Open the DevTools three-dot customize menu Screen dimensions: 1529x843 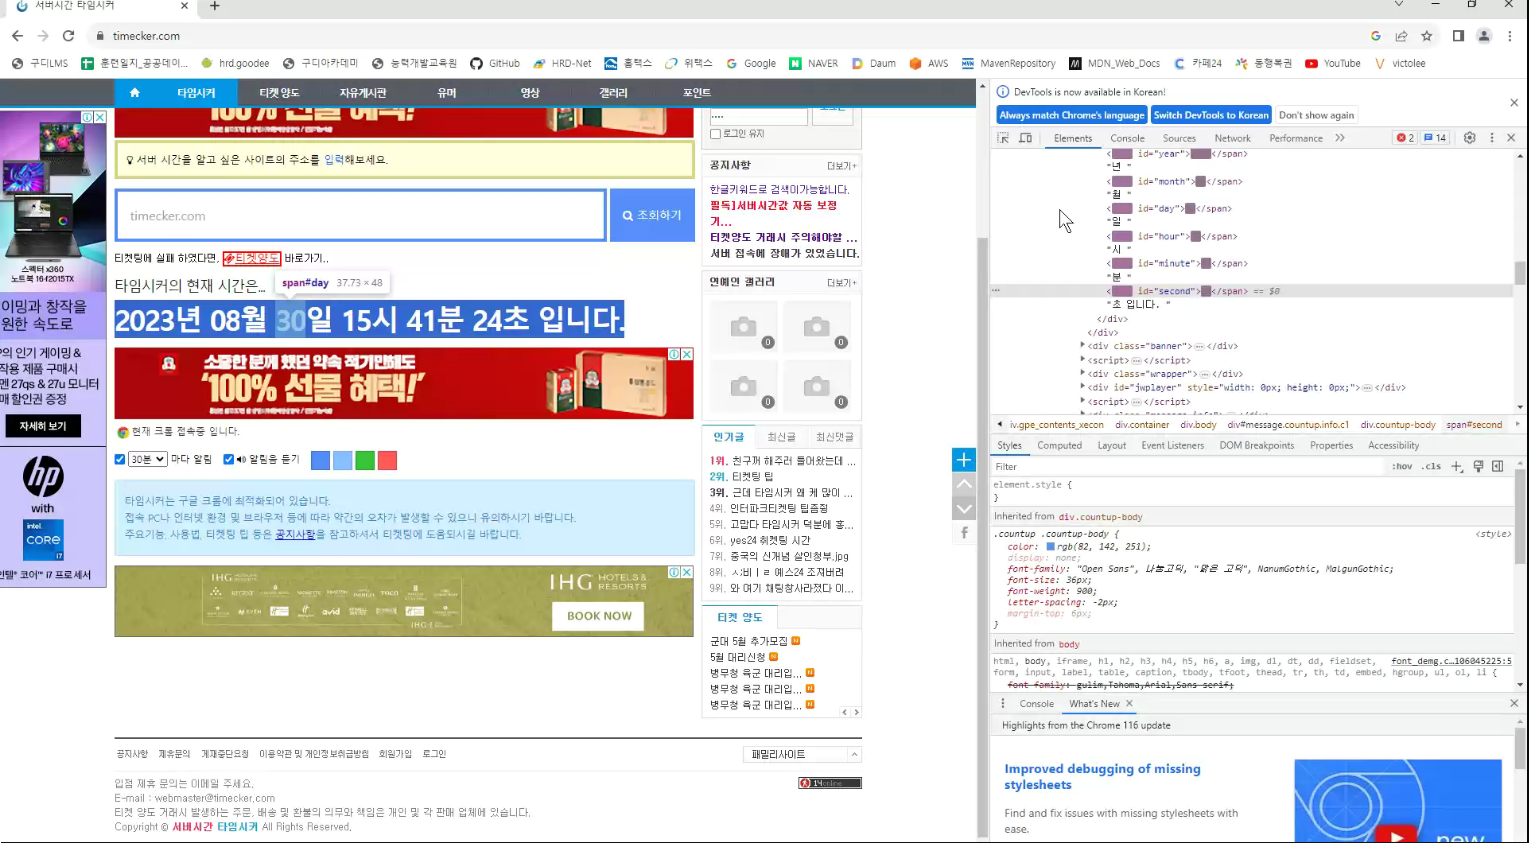(1491, 138)
